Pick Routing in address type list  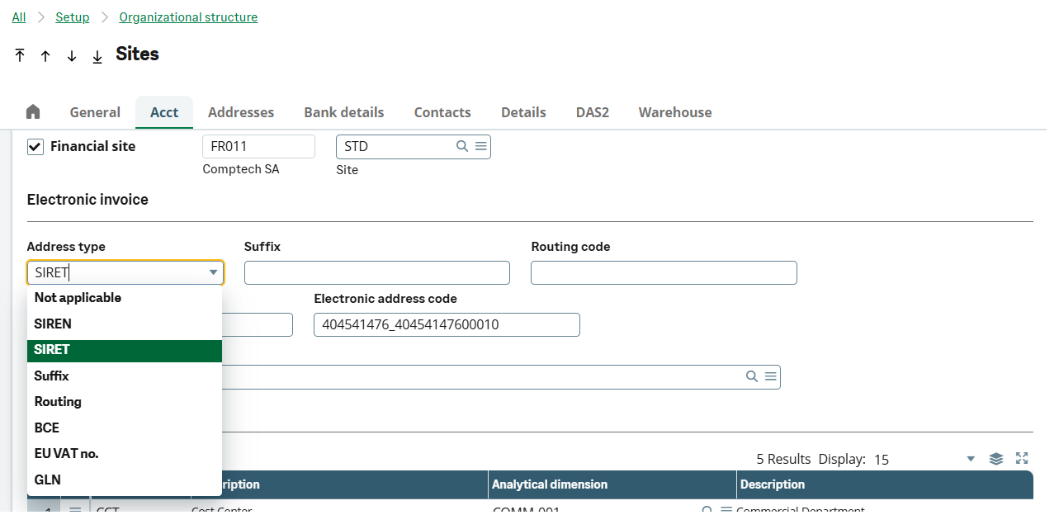pos(124,402)
